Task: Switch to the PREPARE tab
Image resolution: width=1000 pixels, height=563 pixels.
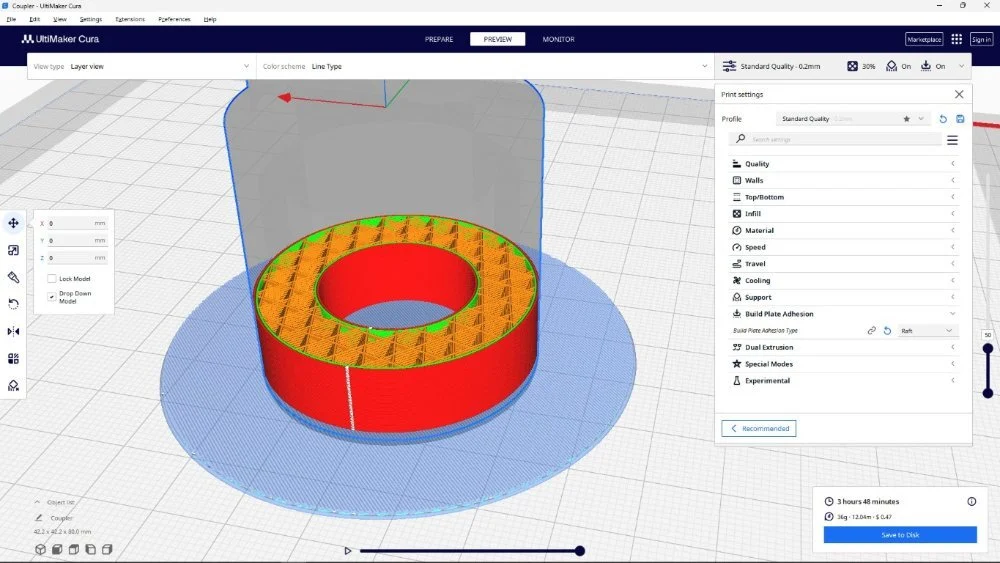Action: click(439, 40)
